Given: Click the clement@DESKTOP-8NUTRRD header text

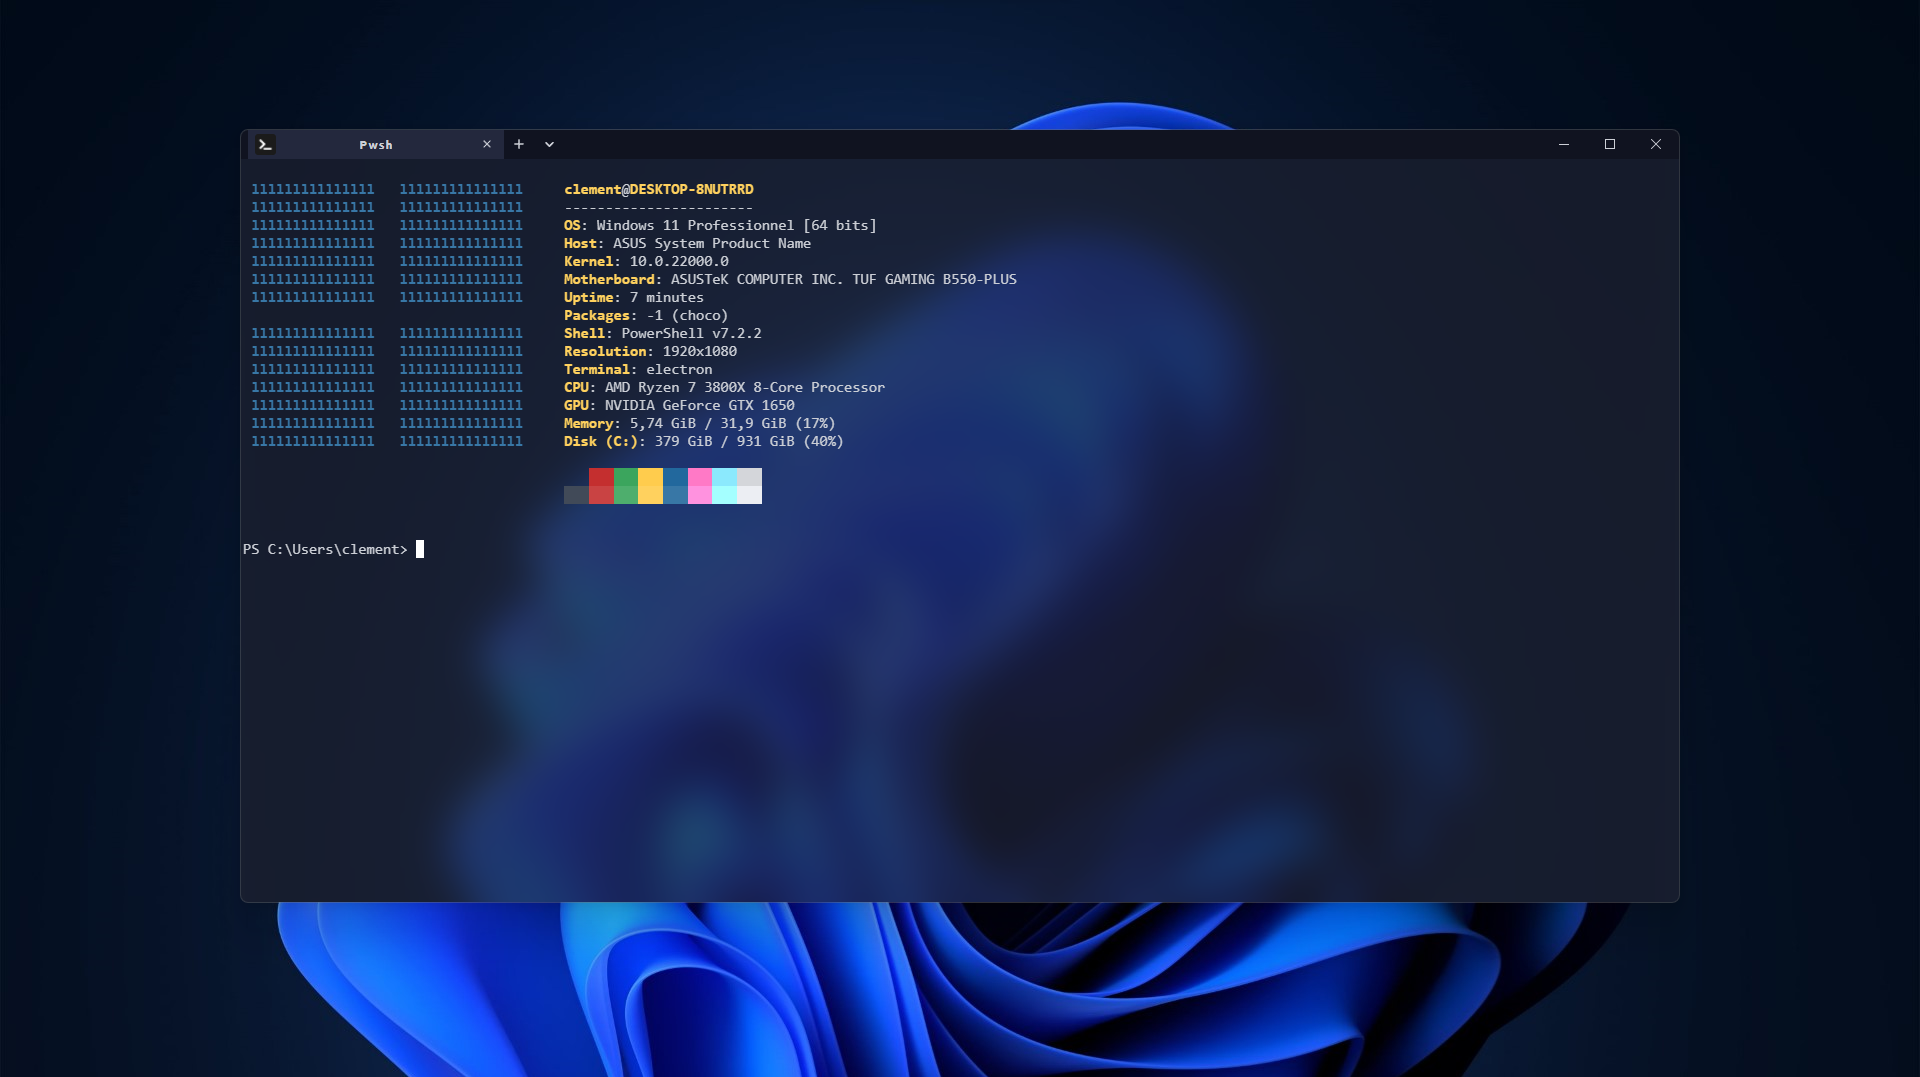Looking at the screenshot, I should coord(658,189).
